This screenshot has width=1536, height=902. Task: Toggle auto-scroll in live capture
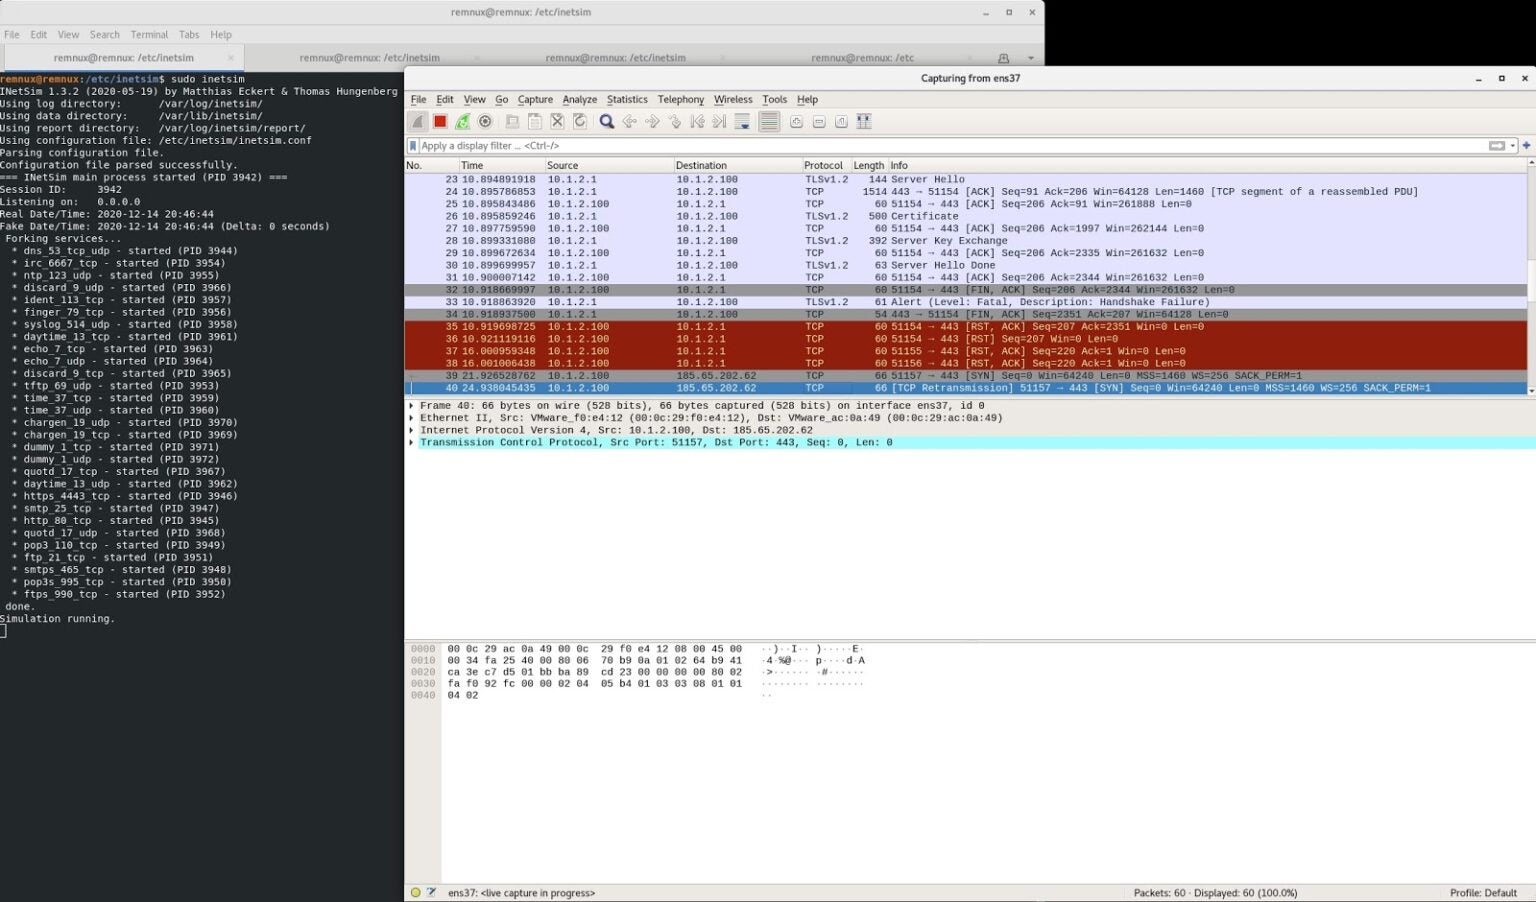point(741,121)
